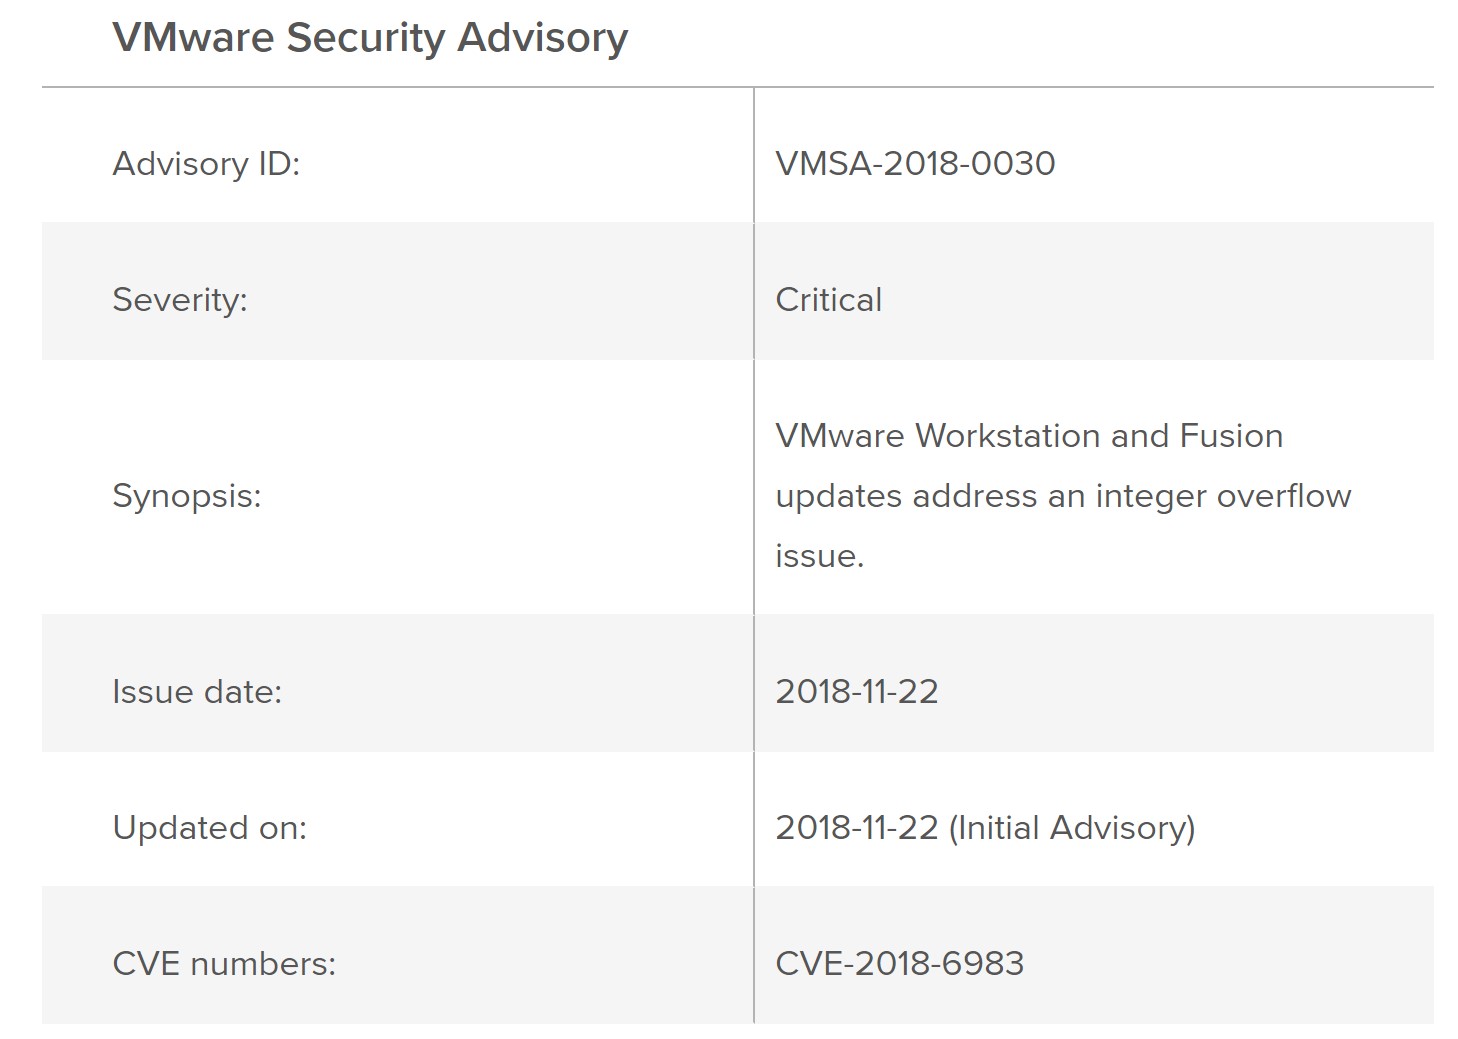Viewport: 1458px width, 1039px height.
Task: Select the Synopsis label
Action: (x=187, y=495)
